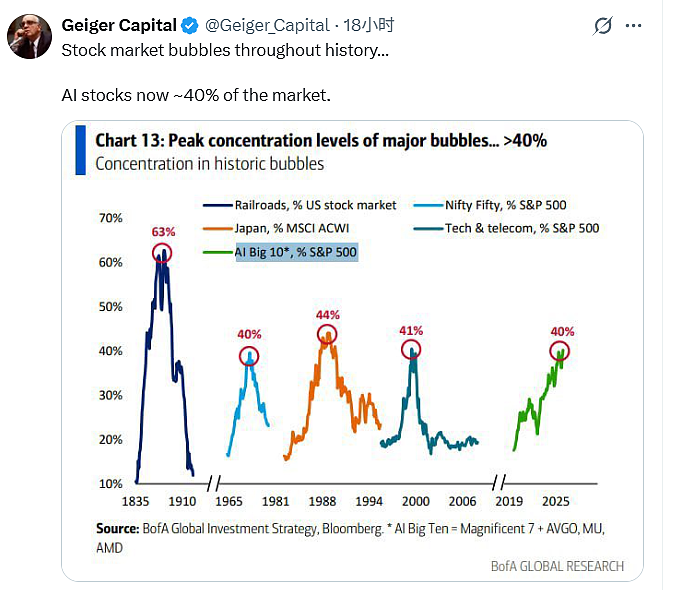675x590 pixels.
Task: Open the @Geiger_Capital handle link
Action: (x=267, y=26)
